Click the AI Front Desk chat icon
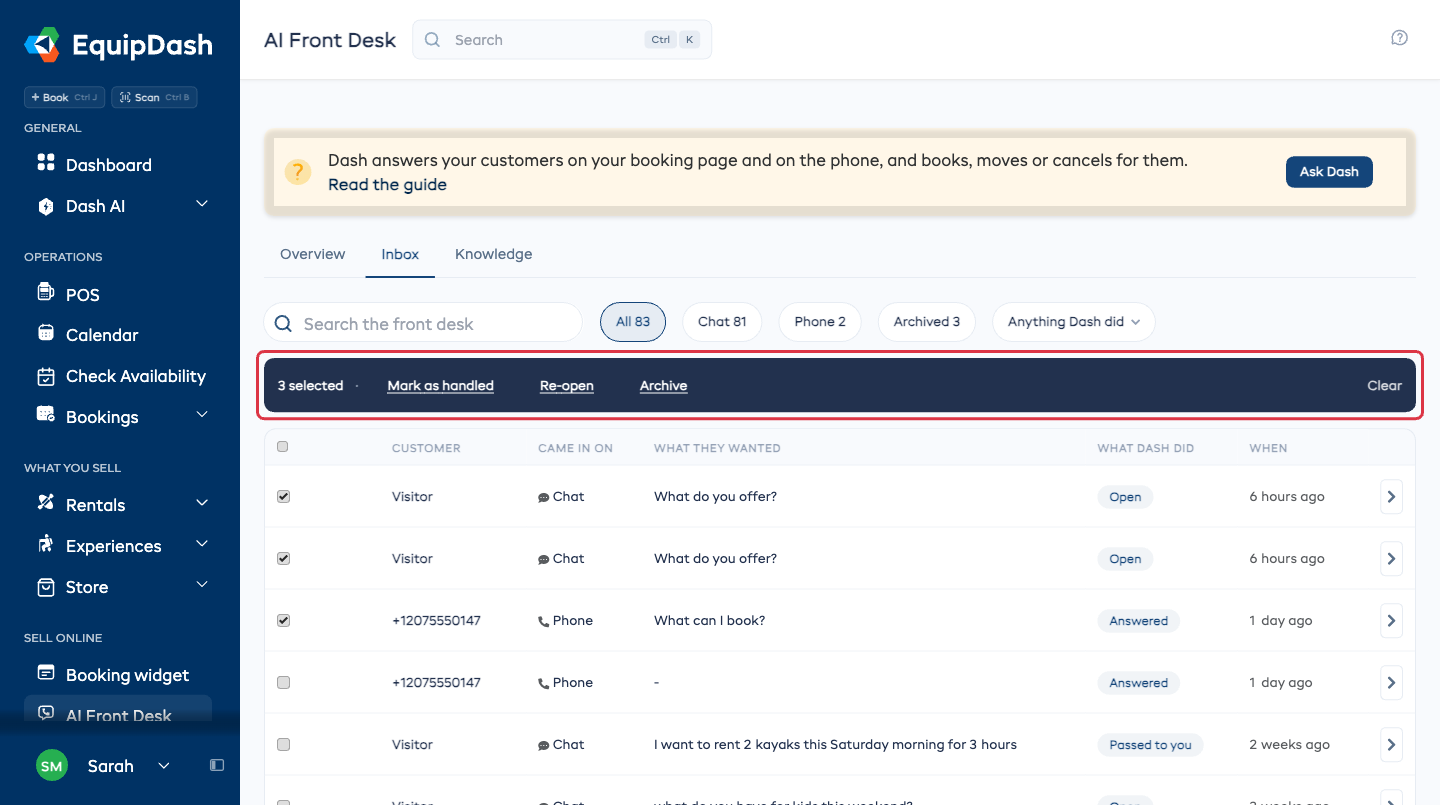Viewport: 1440px width, 805px height. point(45,713)
